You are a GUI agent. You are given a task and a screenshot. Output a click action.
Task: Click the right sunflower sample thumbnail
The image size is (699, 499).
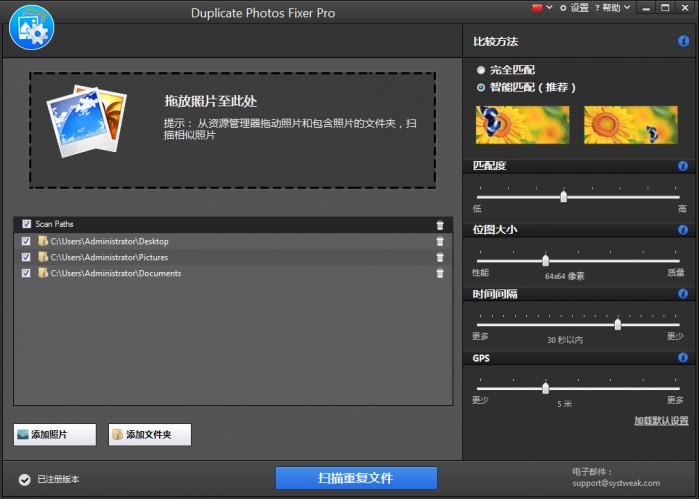[631, 125]
